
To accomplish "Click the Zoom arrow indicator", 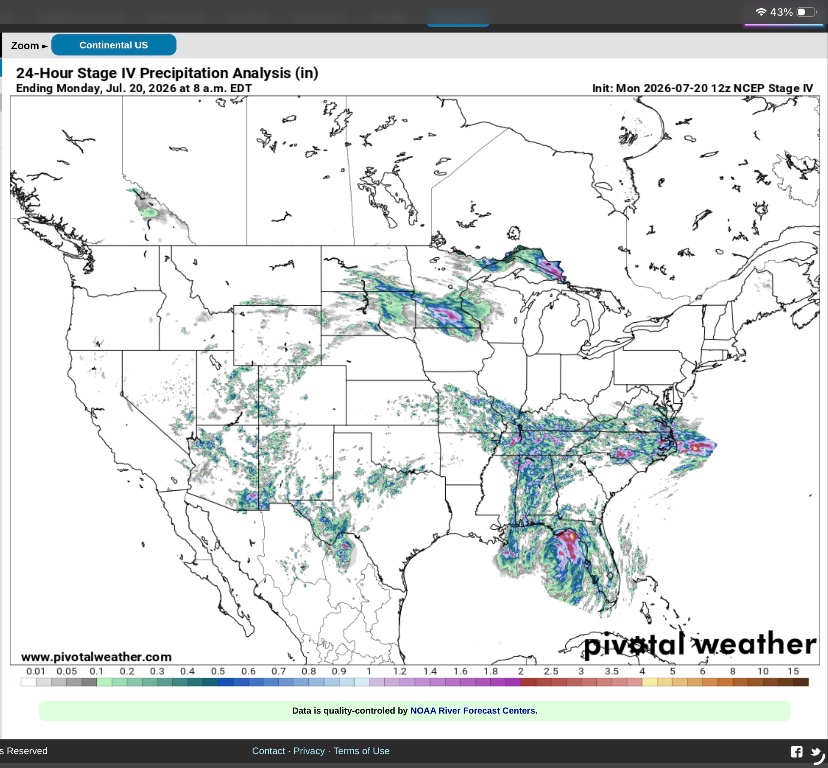I will click(45, 46).
